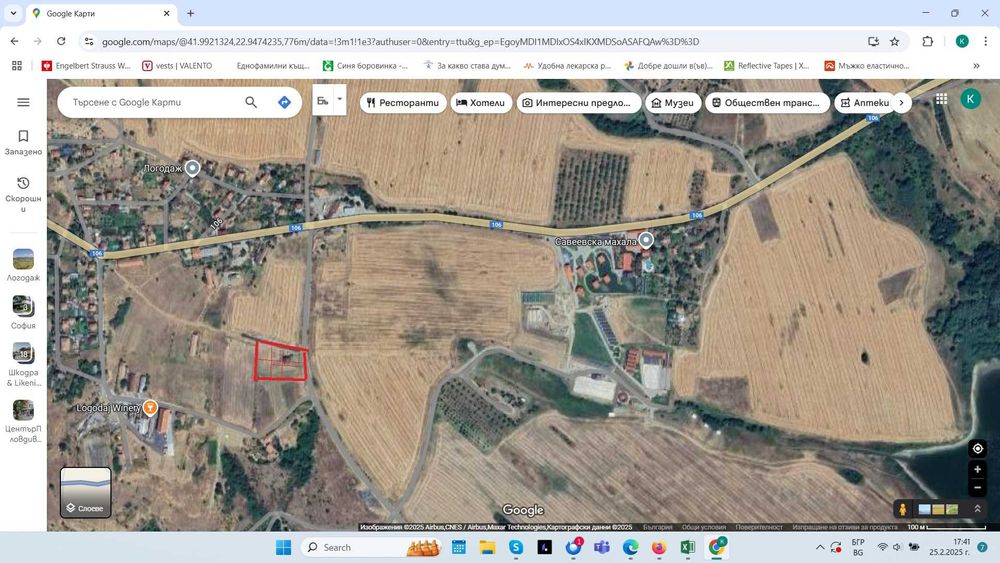The width and height of the screenshot is (1000, 563).
Task: Show hidden system tray icons chevron
Action: 820,547
